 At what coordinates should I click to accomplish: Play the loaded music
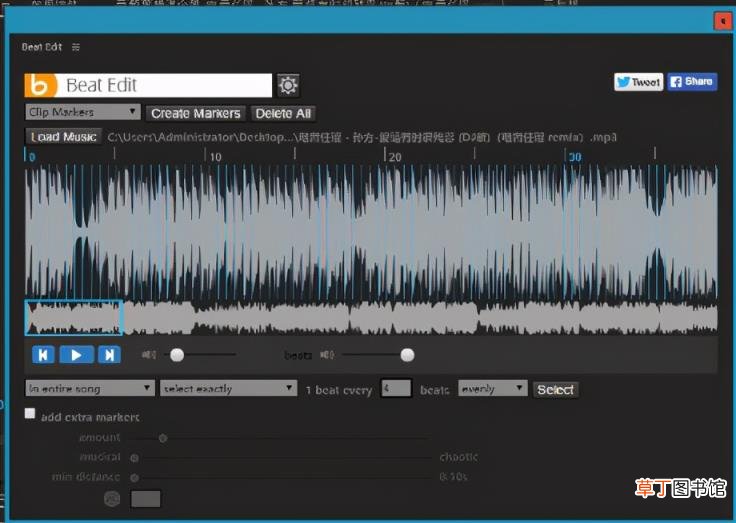tap(76, 355)
